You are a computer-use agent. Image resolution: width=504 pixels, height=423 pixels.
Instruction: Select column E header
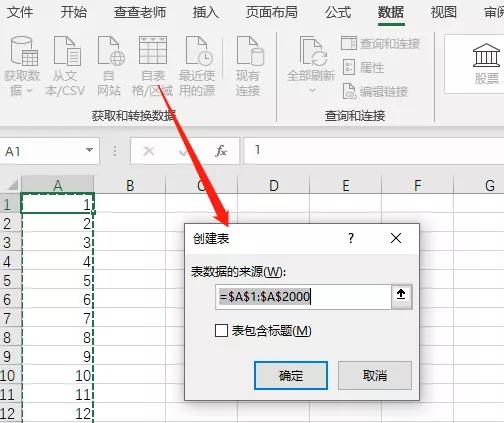pyautogui.click(x=346, y=185)
